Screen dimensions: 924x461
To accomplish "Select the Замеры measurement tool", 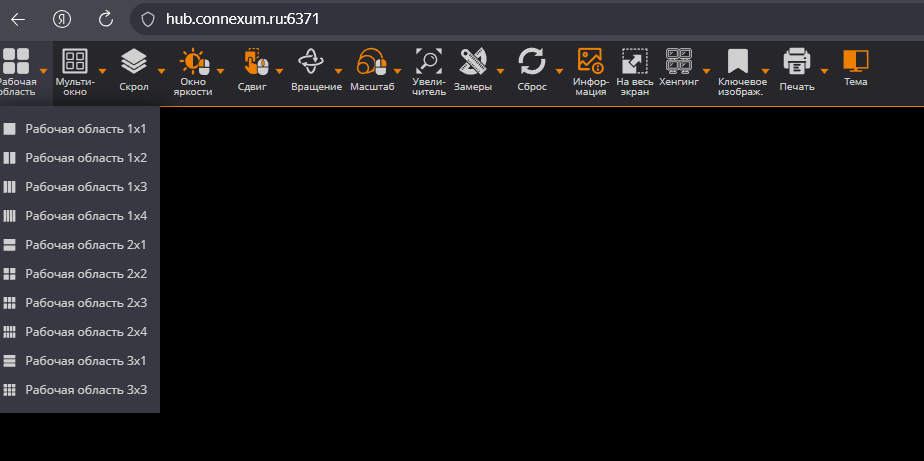I will (x=473, y=61).
